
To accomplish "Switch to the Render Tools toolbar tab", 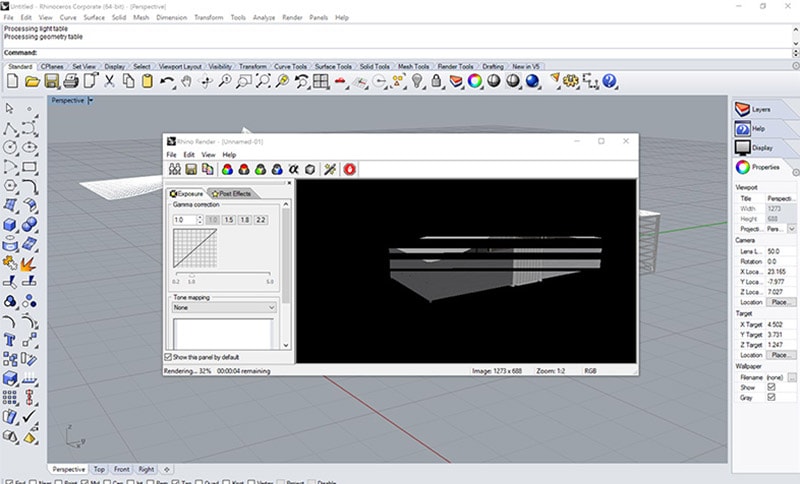I will [455, 66].
